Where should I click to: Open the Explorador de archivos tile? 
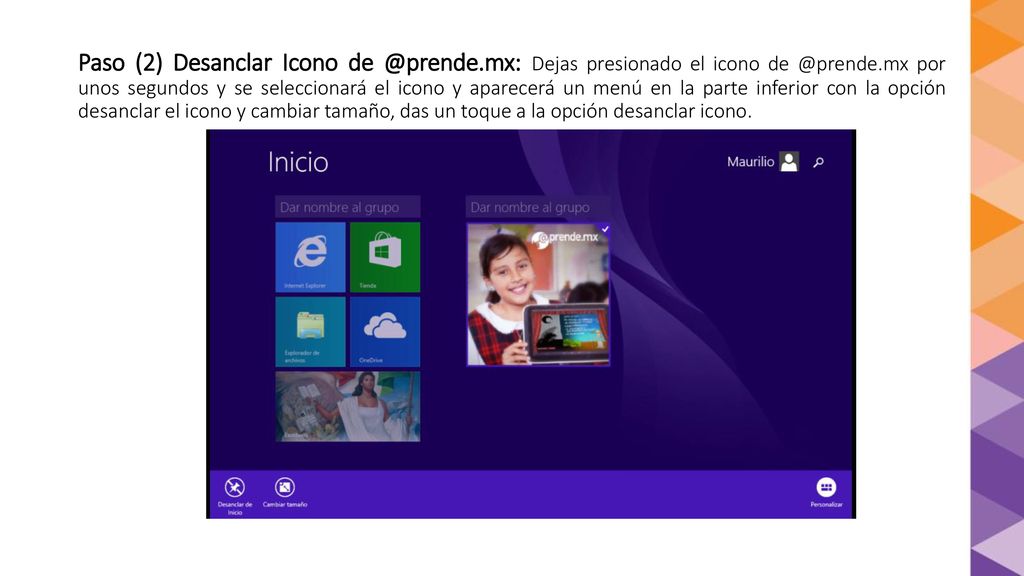(310, 332)
